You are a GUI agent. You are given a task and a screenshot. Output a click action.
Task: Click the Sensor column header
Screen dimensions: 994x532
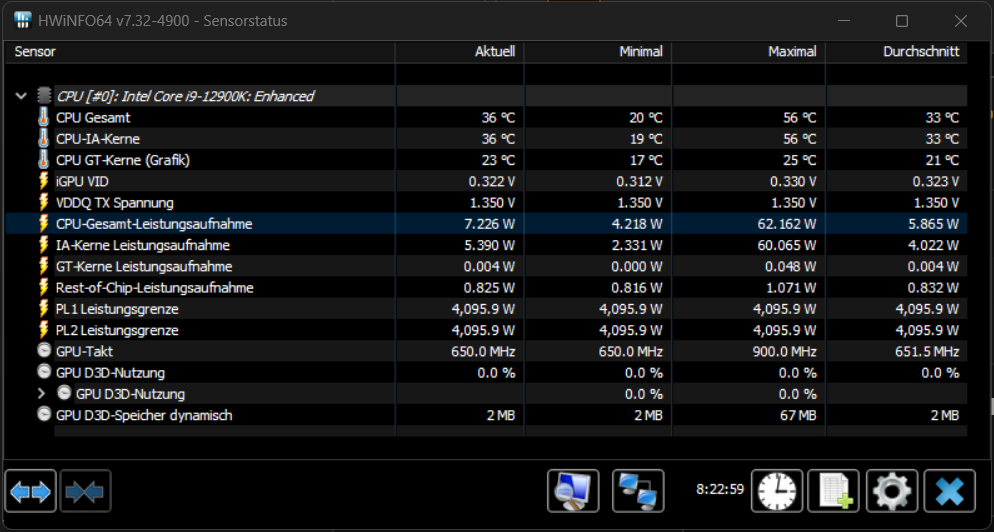pyautogui.click(x=200, y=52)
